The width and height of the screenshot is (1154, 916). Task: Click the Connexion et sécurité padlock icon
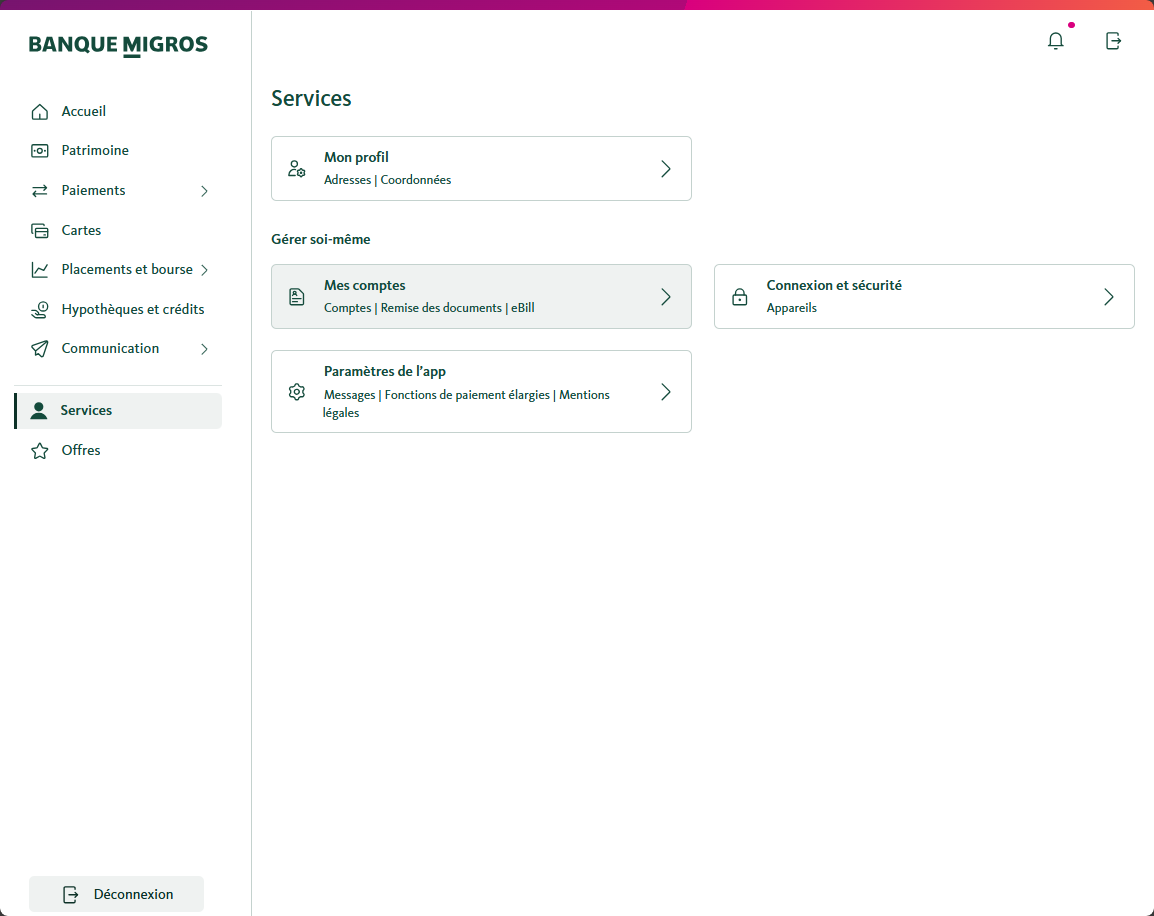pyautogui.click(x=740, y=297)
